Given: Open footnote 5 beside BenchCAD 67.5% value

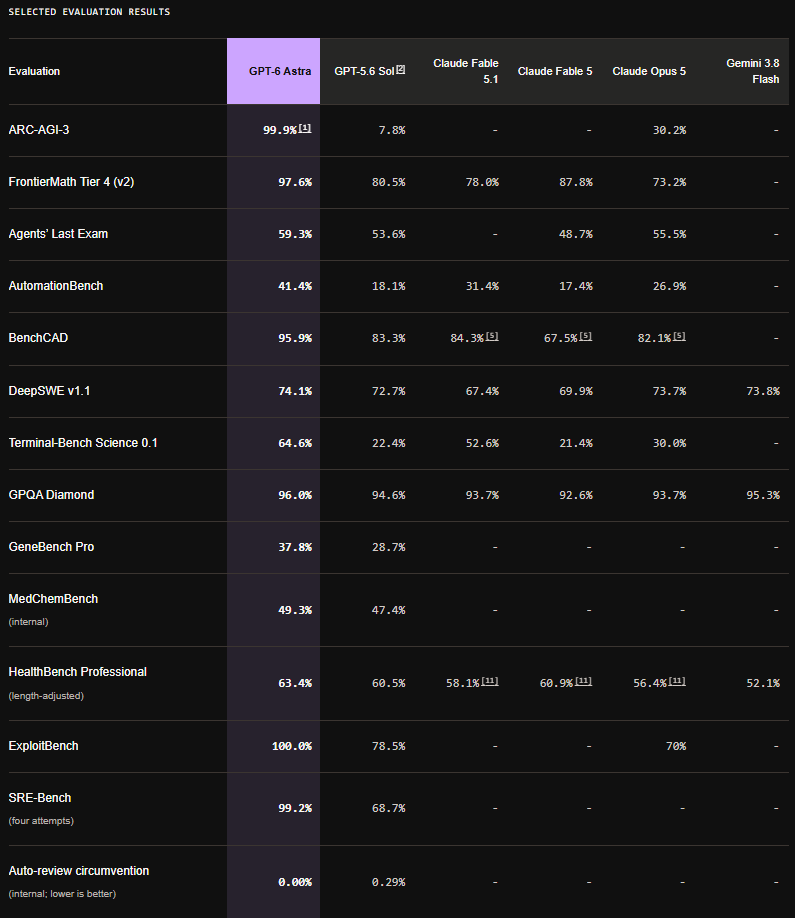Looking at the screenshot, I should pyautogui.click(x=585, y=336).
